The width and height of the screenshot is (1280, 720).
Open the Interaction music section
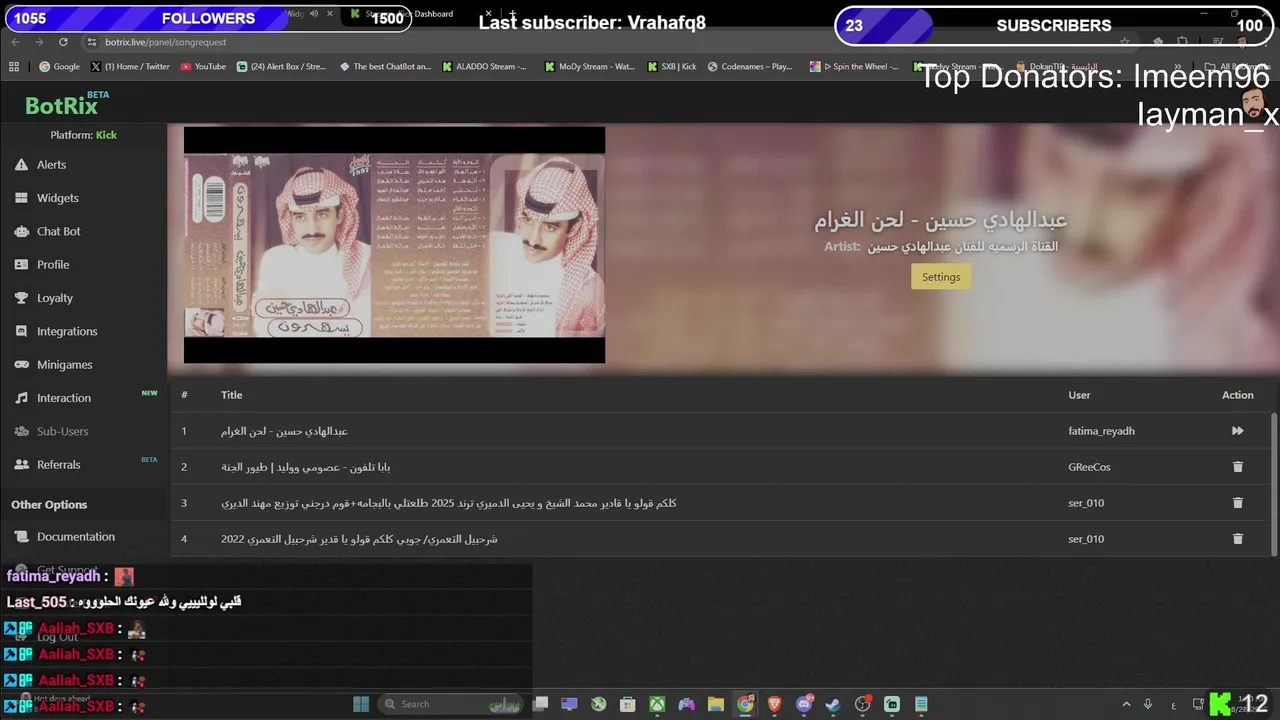[x=63, y=398]
